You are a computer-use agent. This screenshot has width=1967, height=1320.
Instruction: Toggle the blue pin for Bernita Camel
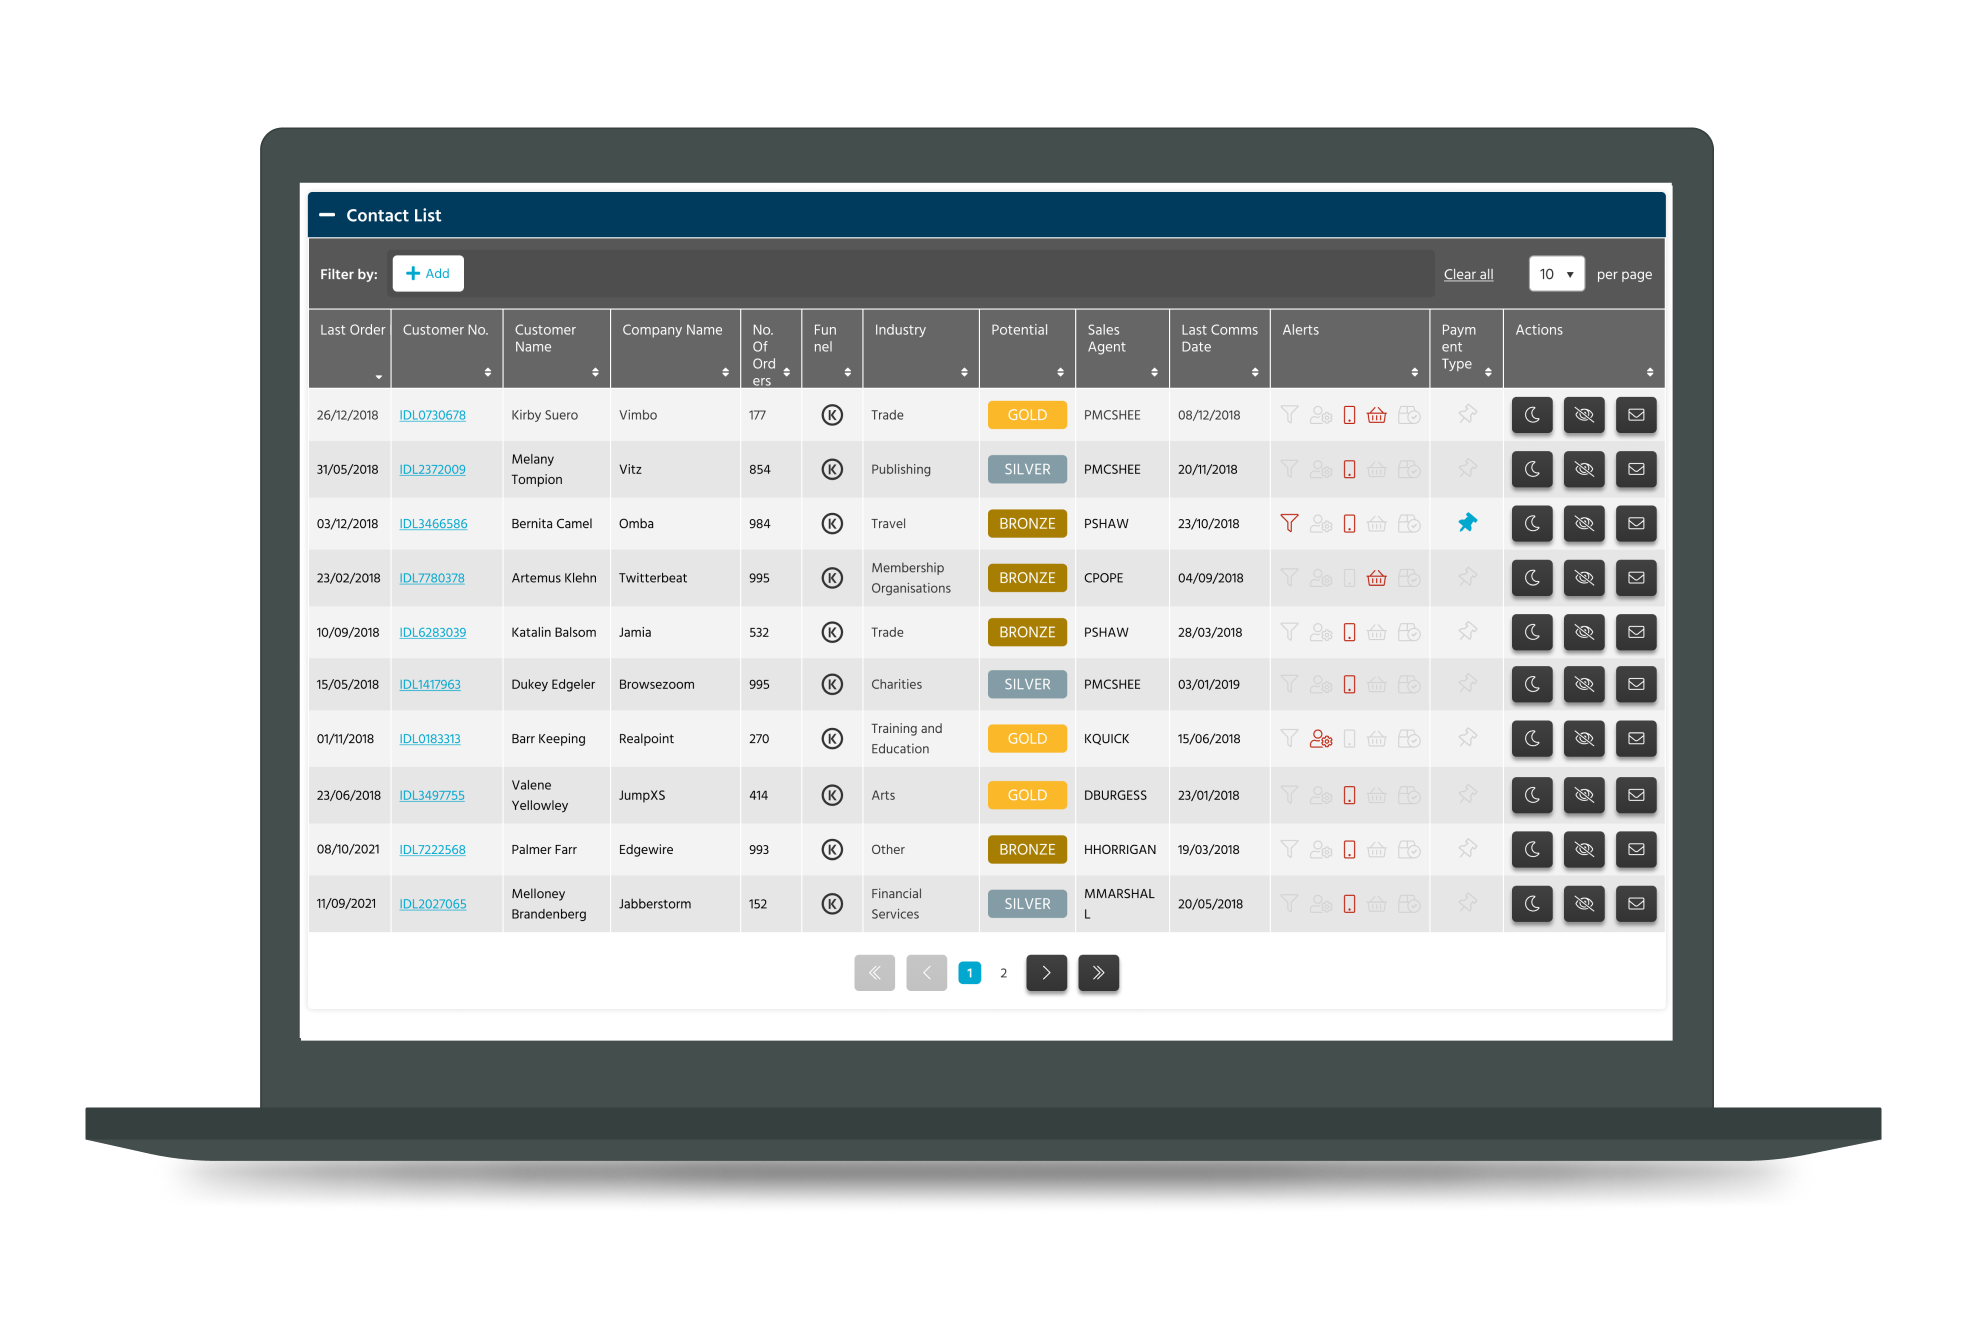click(x=1466, y=523)
